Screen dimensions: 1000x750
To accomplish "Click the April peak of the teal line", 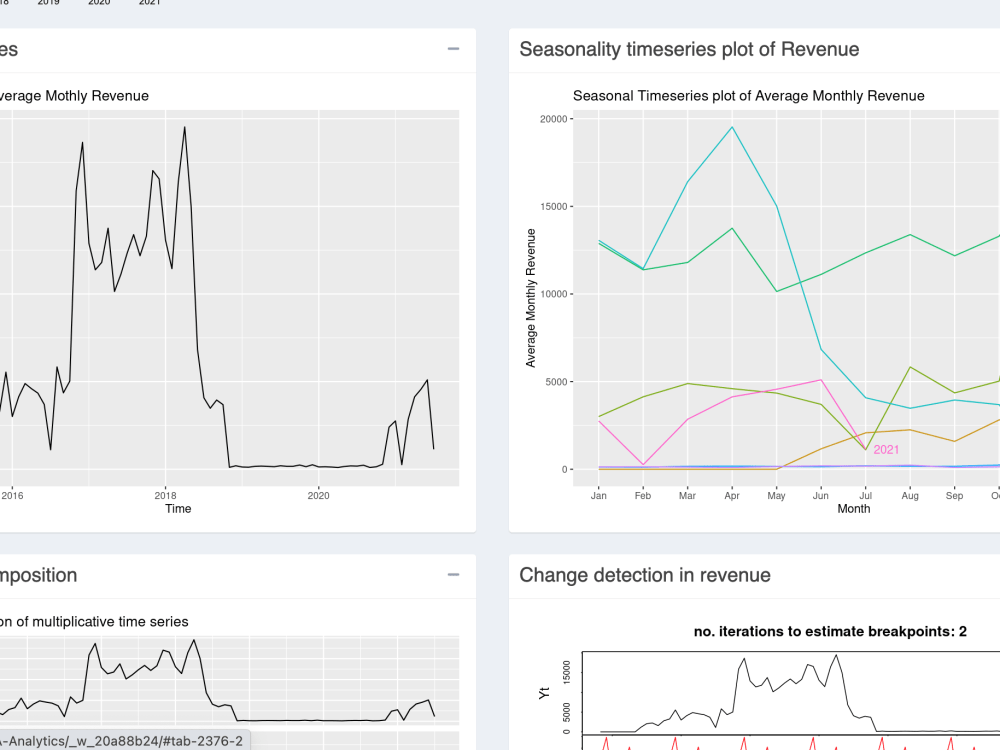I will tap(732, 127).
